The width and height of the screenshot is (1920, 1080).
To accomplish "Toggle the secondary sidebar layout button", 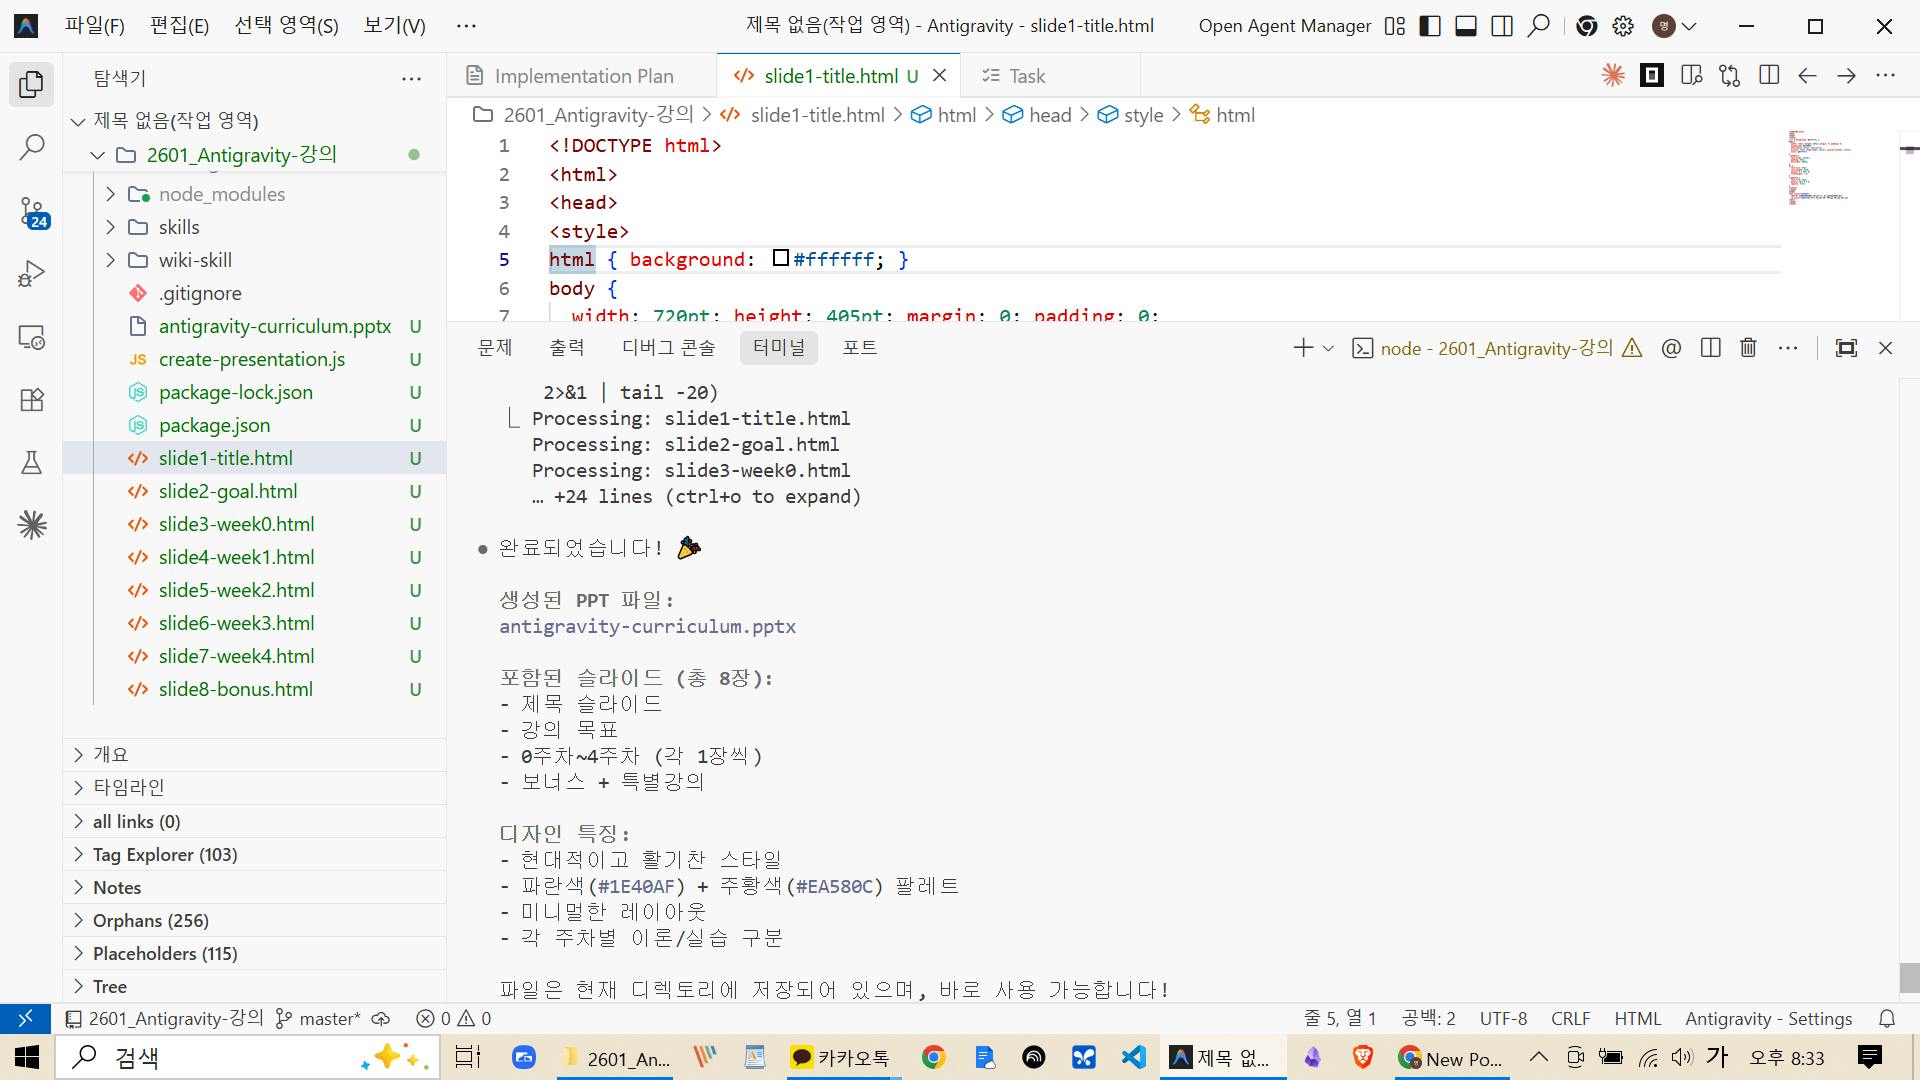I will pos(1502,26).
